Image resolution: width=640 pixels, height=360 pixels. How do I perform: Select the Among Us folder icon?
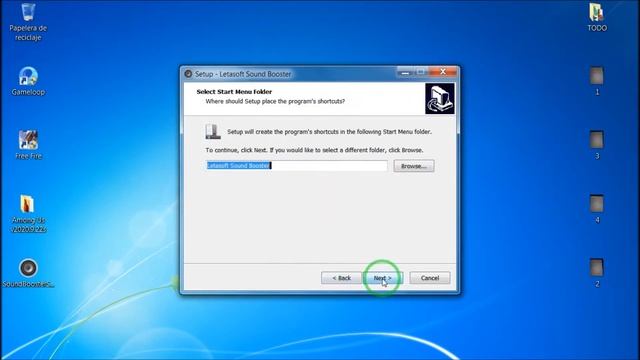coord(28,213)
